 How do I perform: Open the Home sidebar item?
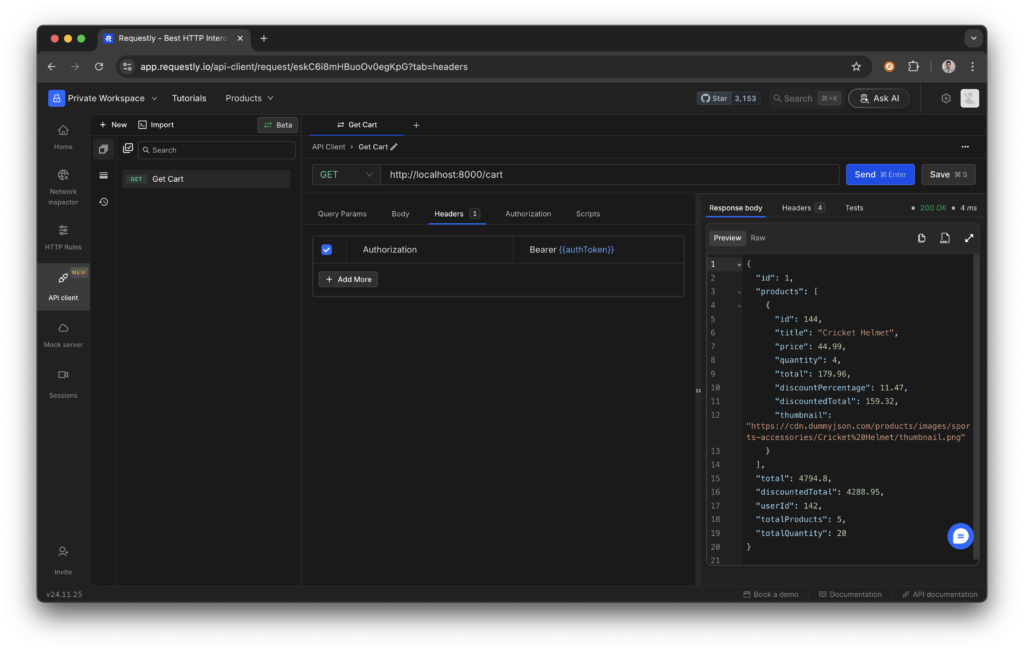point(63,137)
